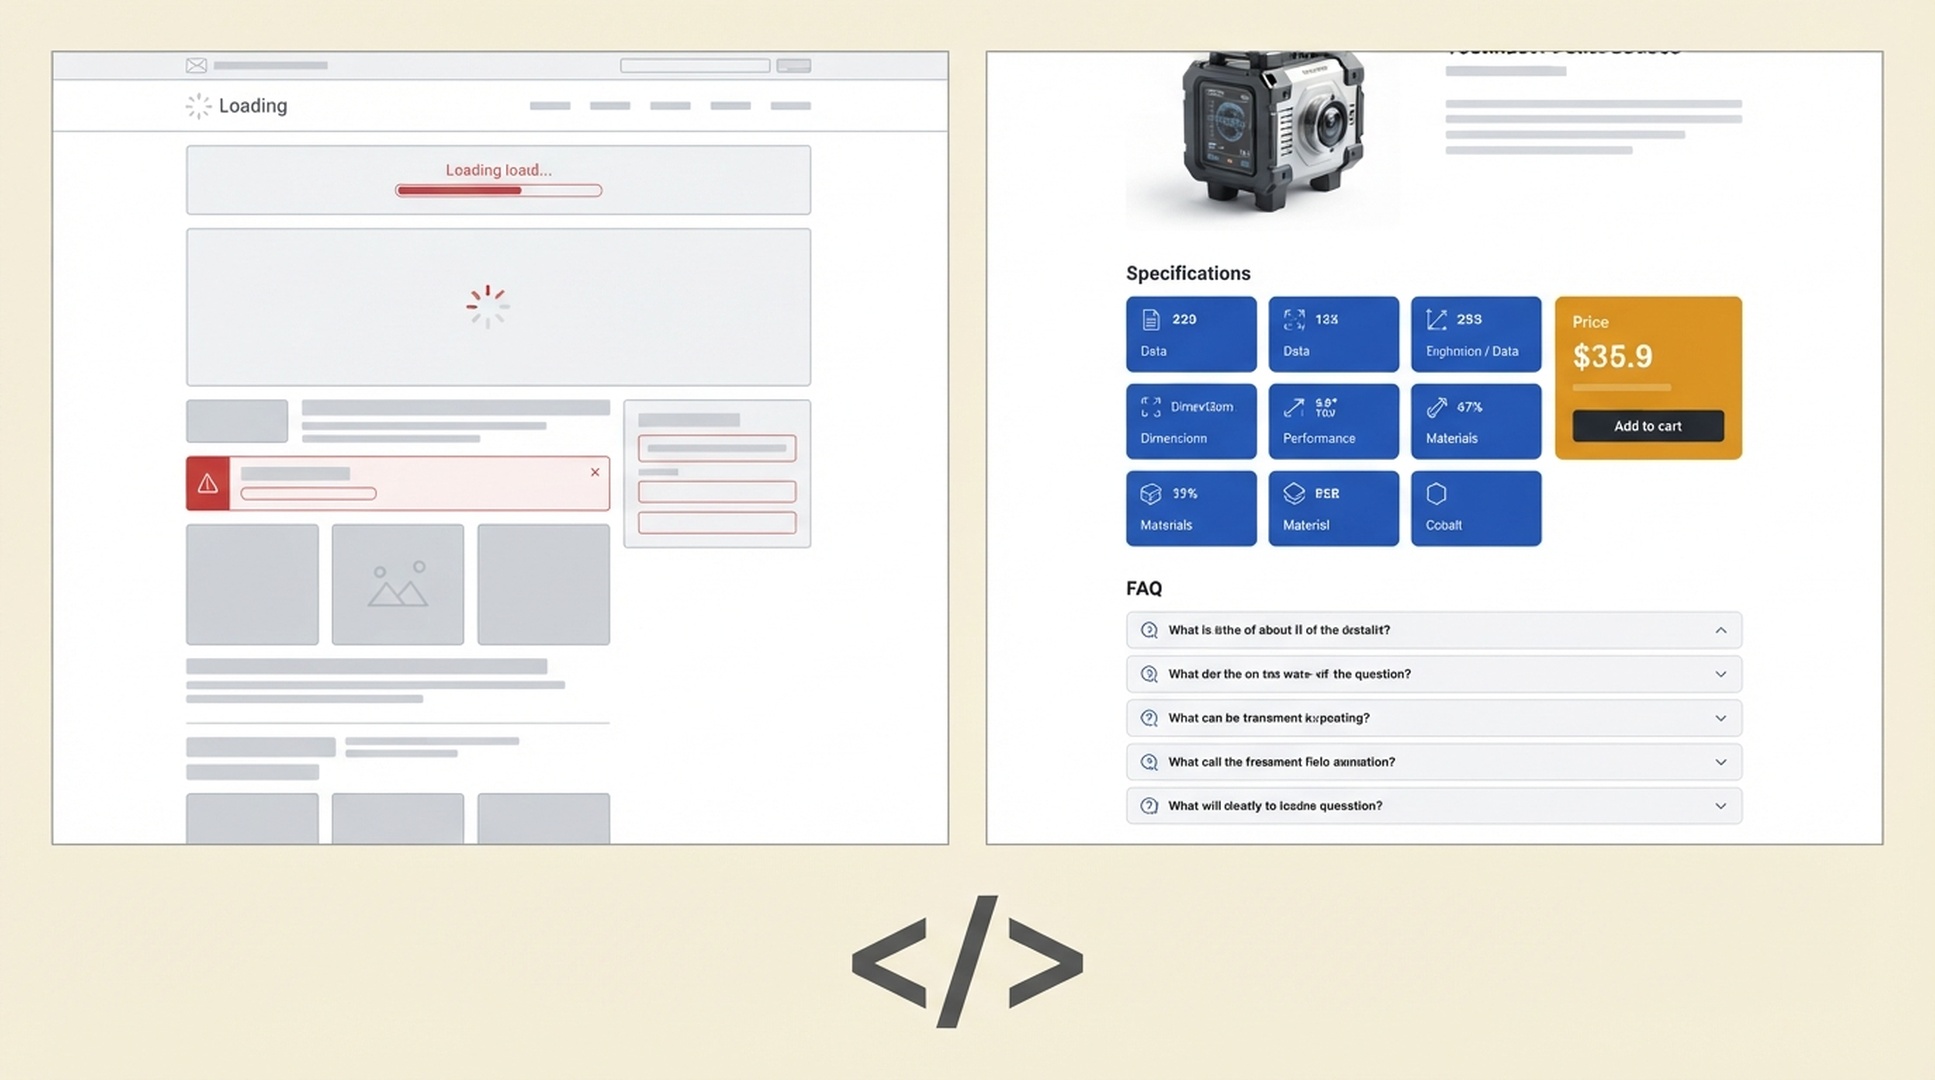Click the 'Performance' label on its spec card

point(1319,438)
